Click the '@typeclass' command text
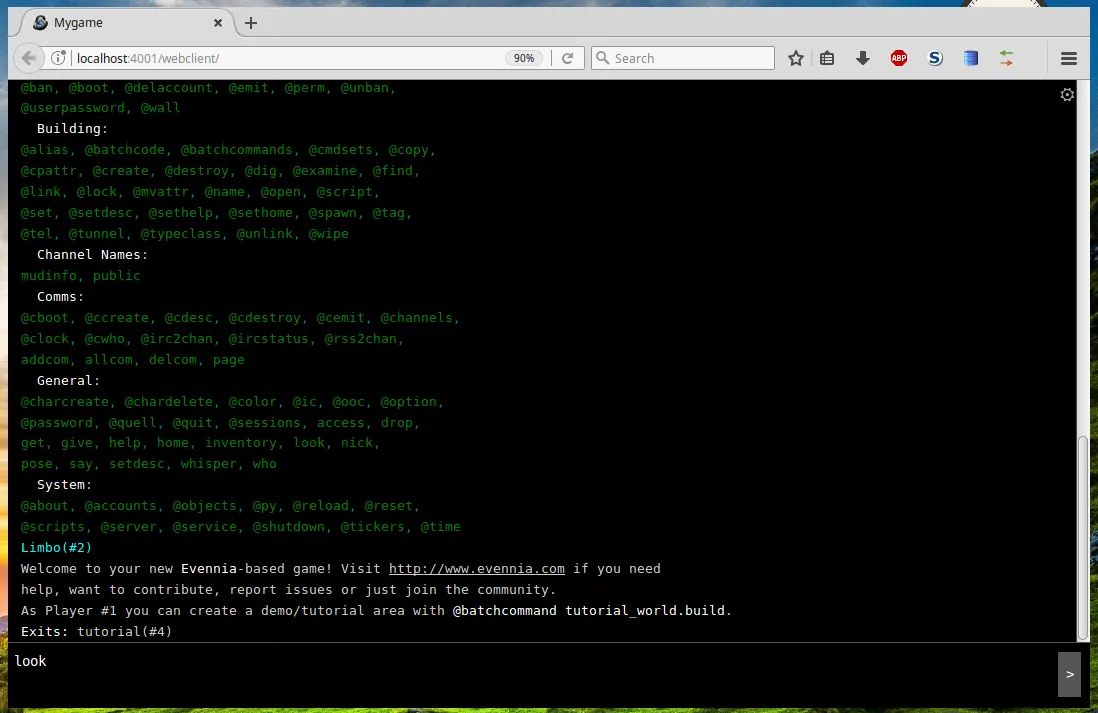The image size is (1098, 713). [x=181, y=234]
